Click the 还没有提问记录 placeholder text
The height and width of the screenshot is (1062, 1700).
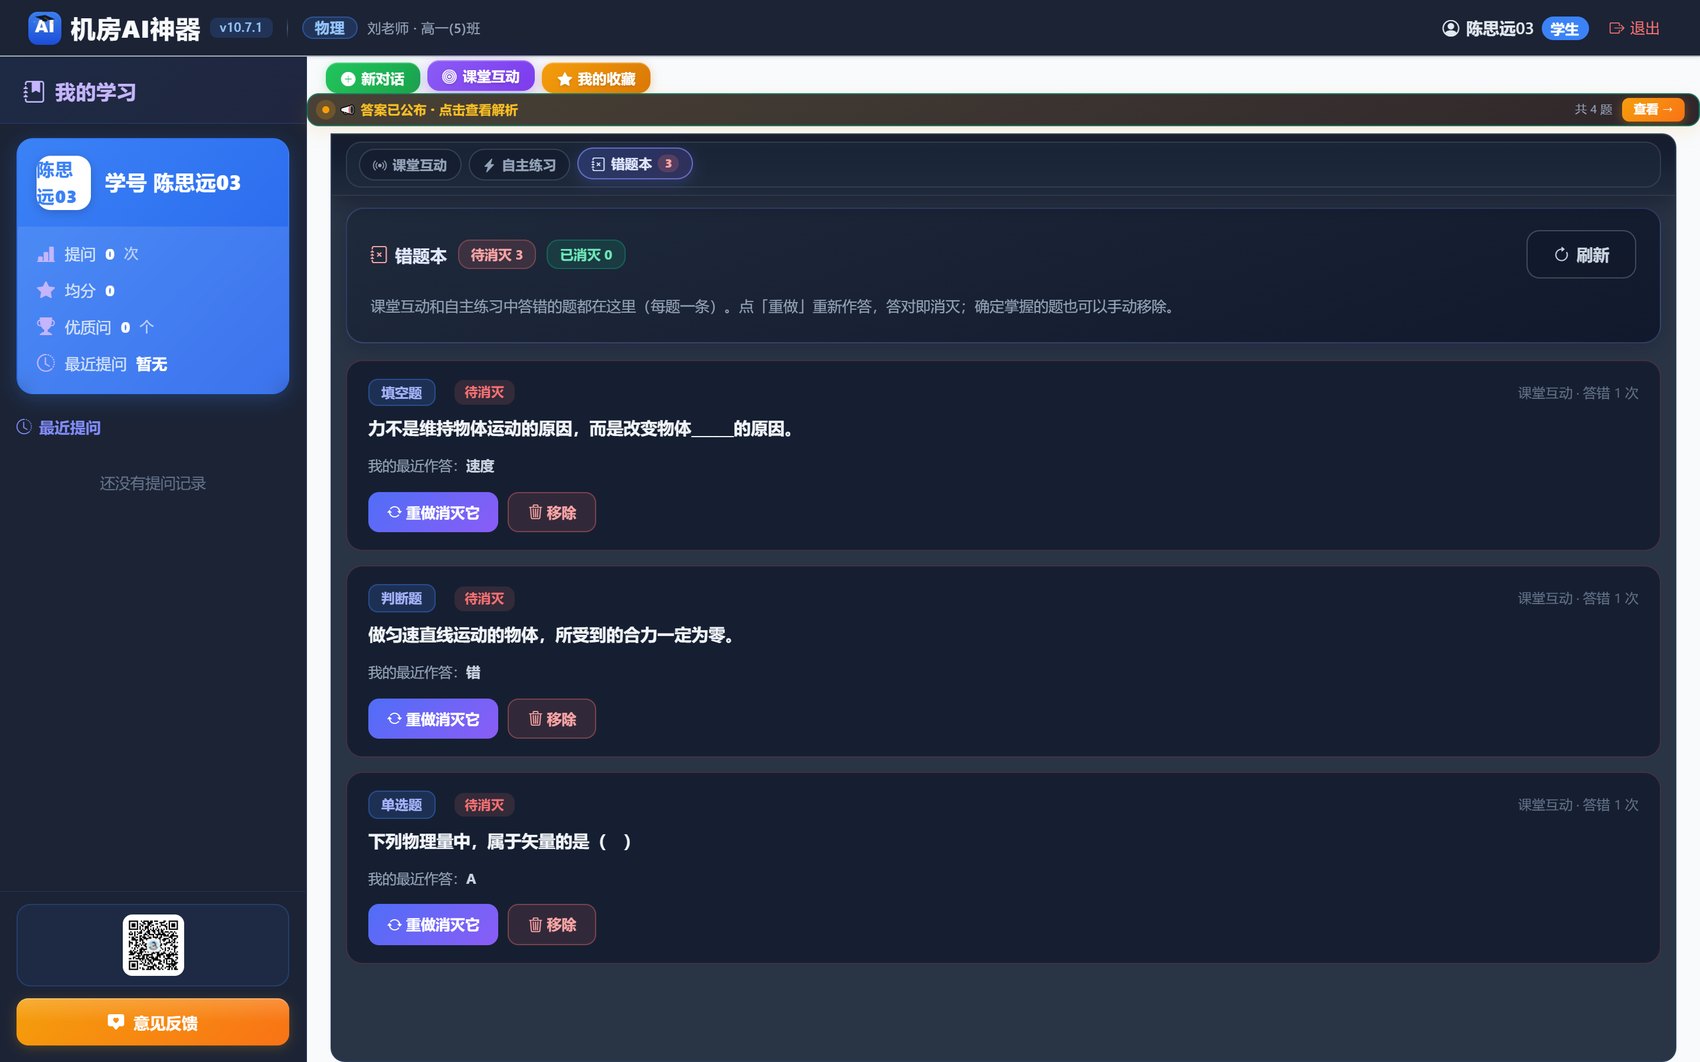click(153, 484)
